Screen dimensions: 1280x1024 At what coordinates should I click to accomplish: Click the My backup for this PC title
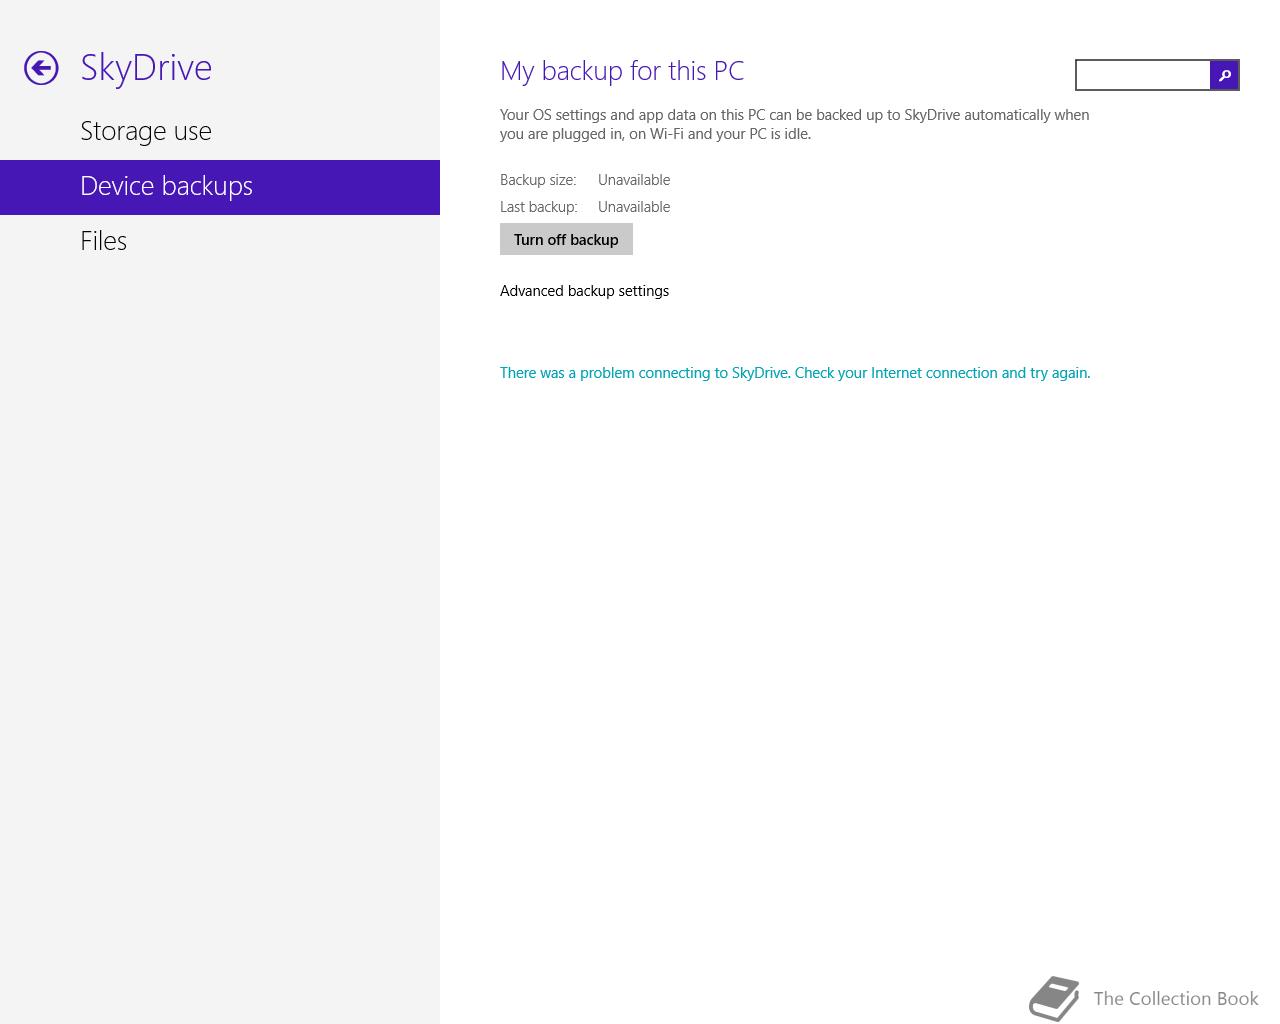[622, 71]
